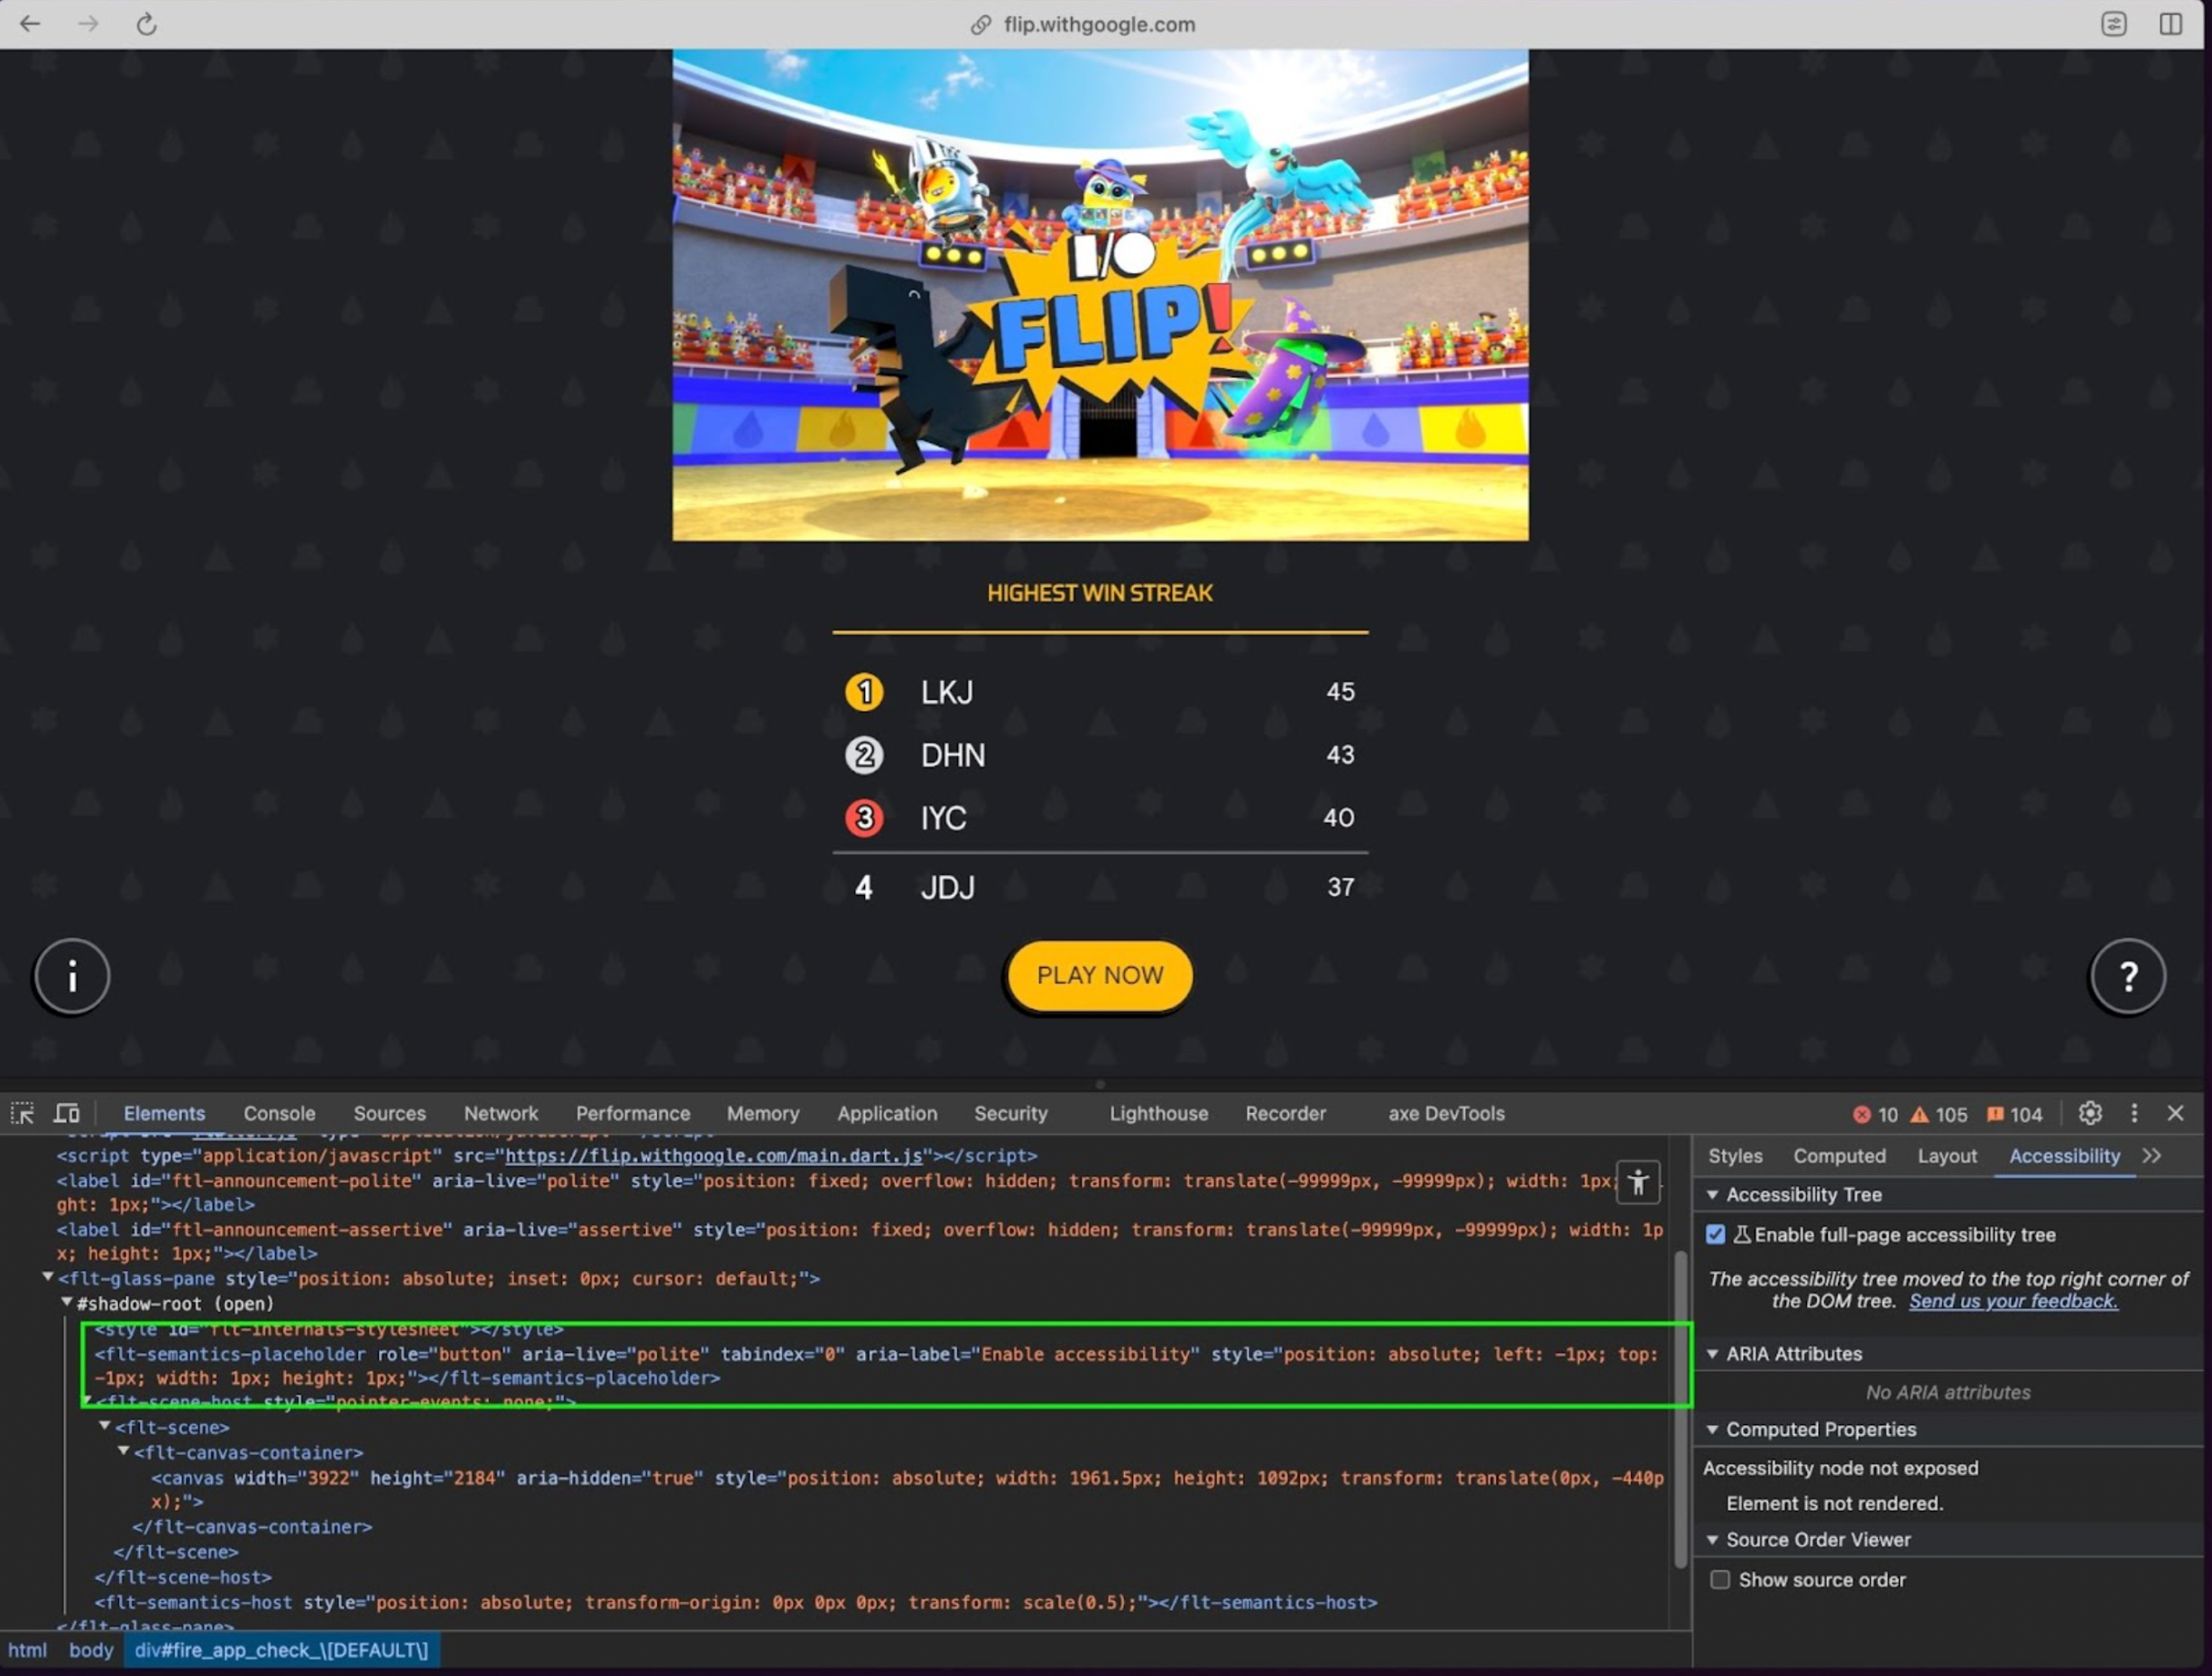The image size is (2212, 1676).
Task: Collapse the ARIA Attributes section
Action: point(1713,1354)
